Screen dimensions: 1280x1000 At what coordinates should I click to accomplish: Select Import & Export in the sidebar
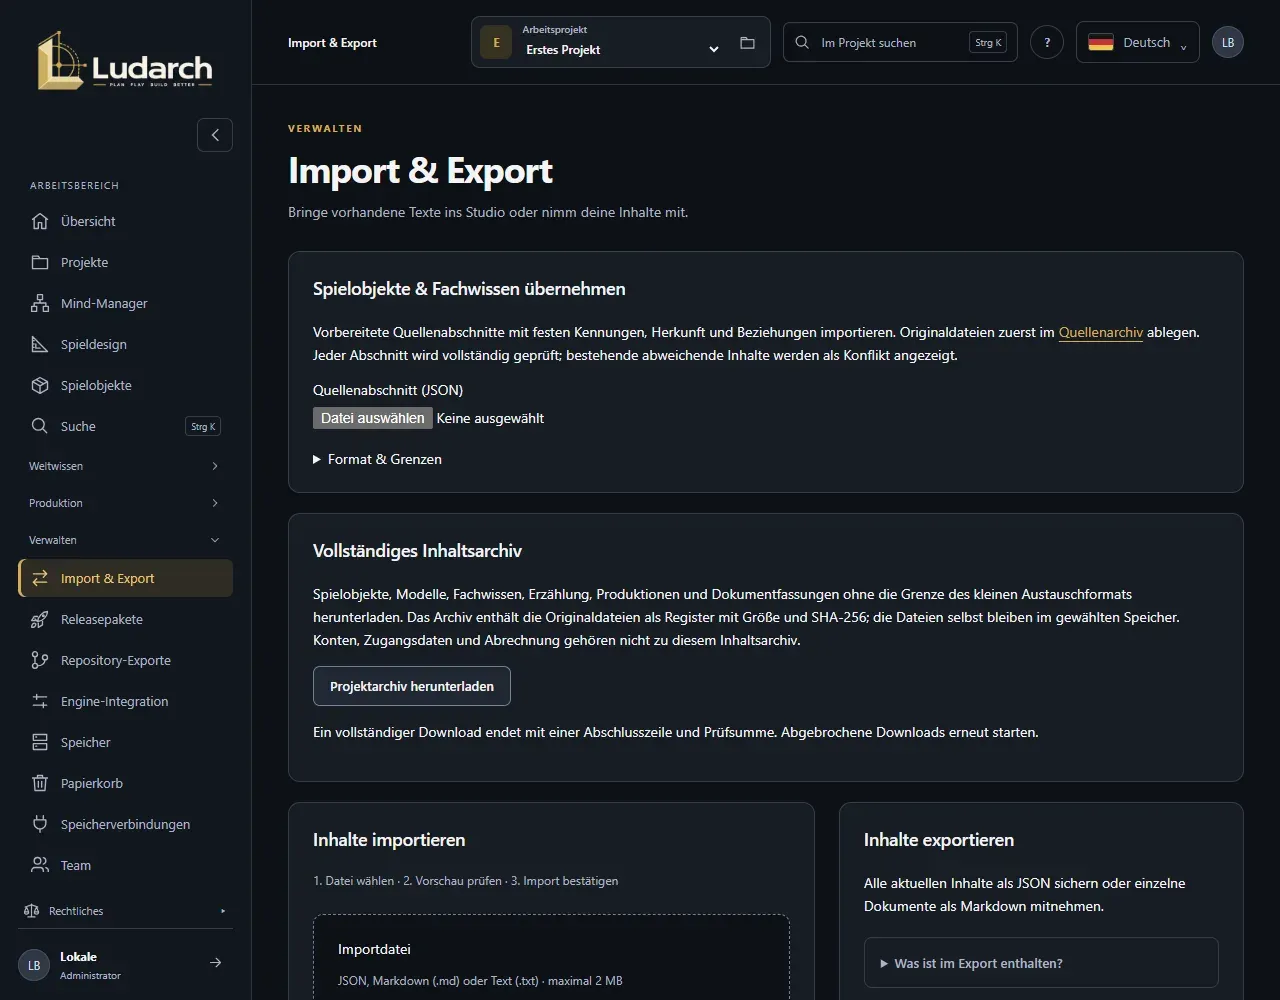126,578
